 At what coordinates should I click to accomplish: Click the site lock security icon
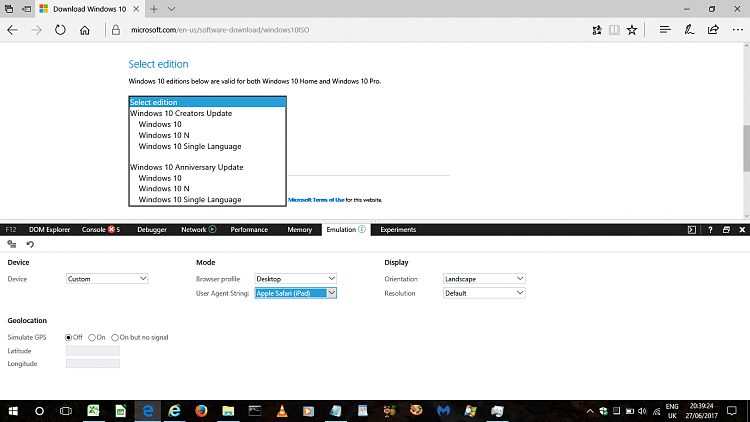coord(116,30)
